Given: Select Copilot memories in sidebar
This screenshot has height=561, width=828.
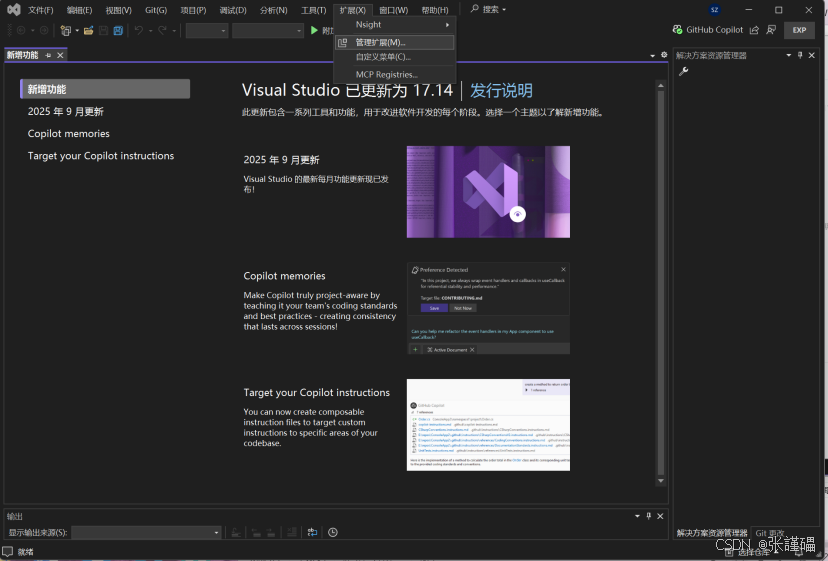Looking at the screenshot, I should click(69, 134).
